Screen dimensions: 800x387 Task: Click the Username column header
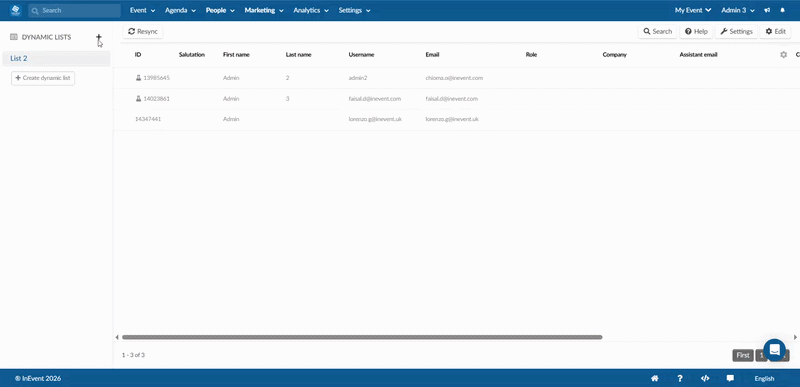click(x=361, y=55)
